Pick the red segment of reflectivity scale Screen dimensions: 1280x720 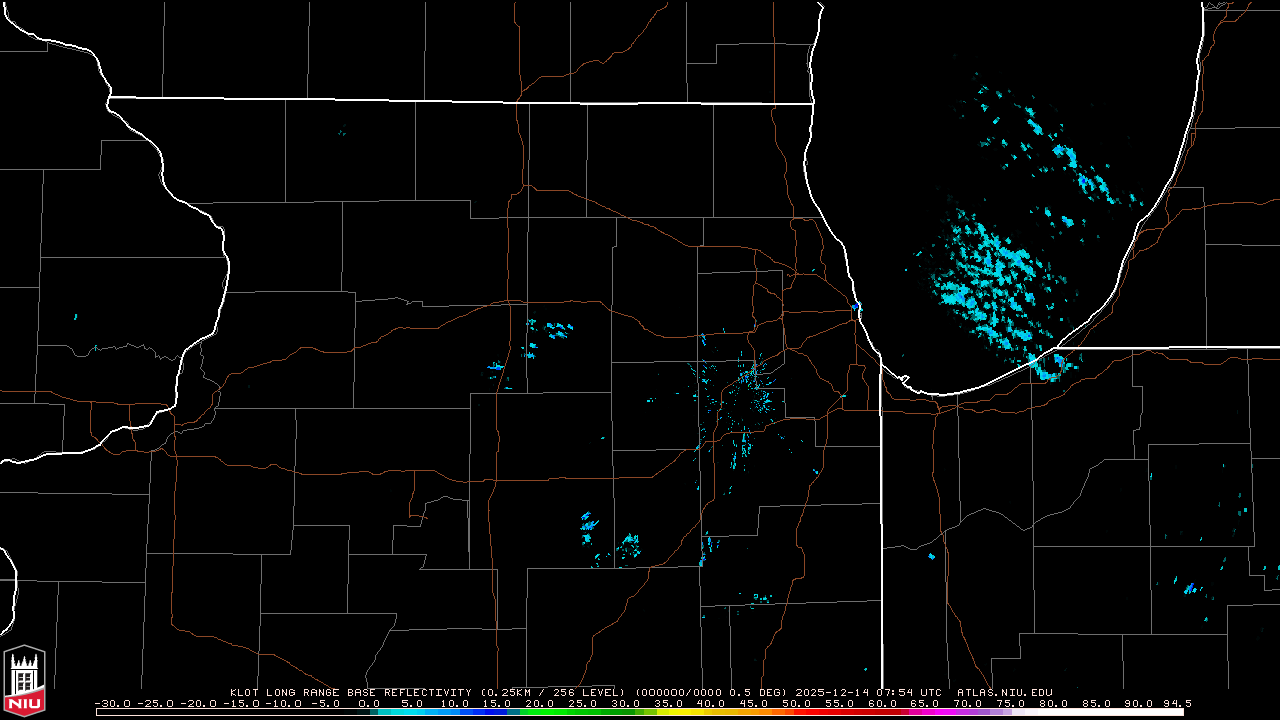click(830, 712)
